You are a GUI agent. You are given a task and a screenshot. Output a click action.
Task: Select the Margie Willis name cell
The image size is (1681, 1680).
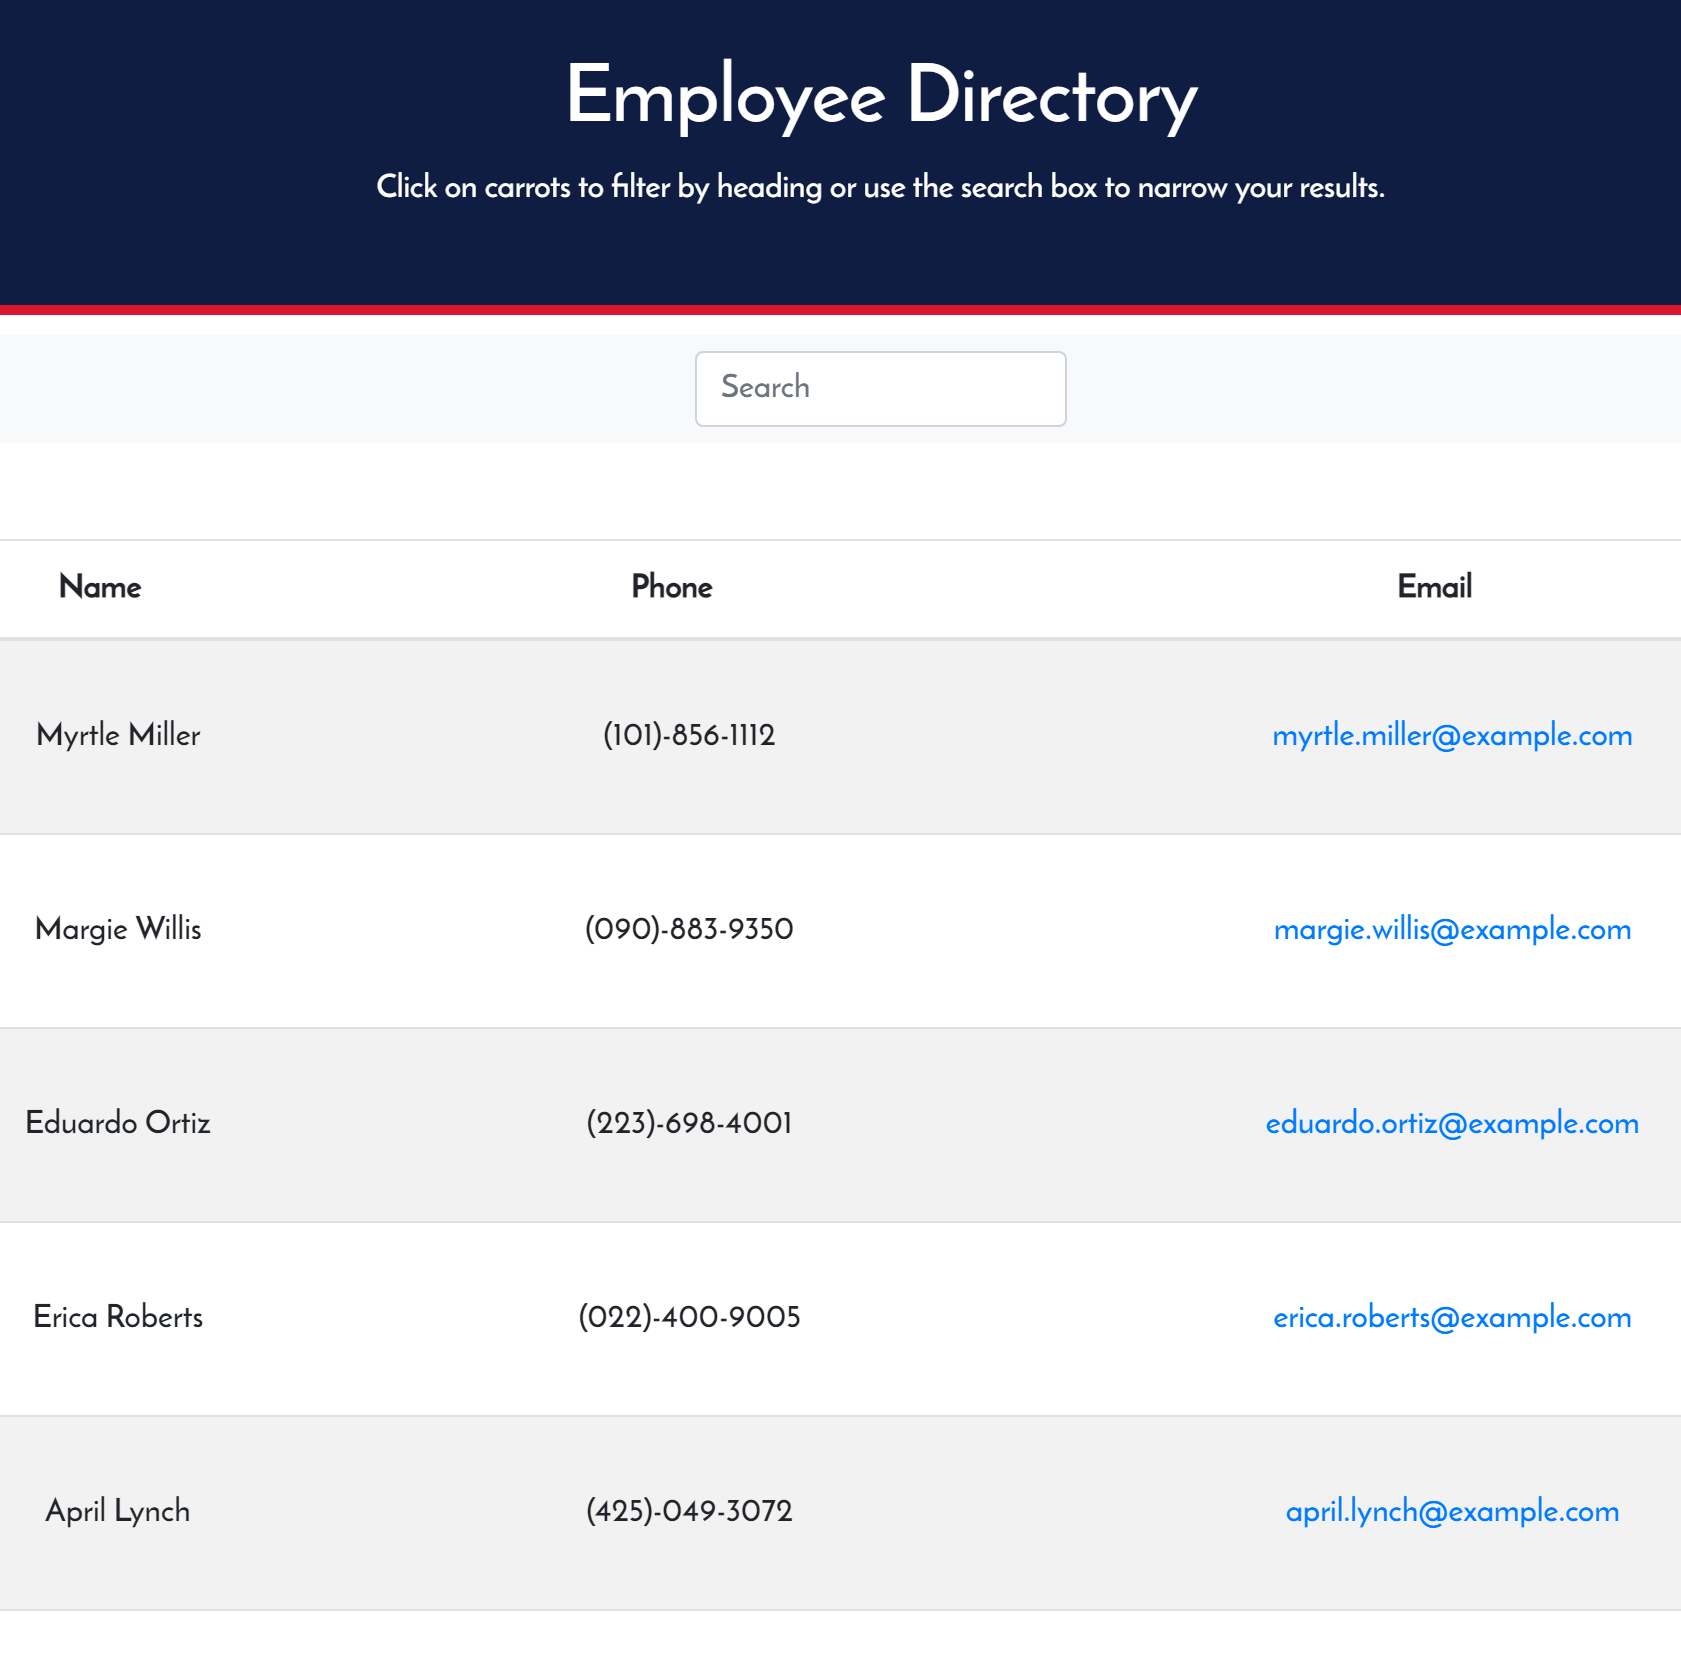coord(118,930)
